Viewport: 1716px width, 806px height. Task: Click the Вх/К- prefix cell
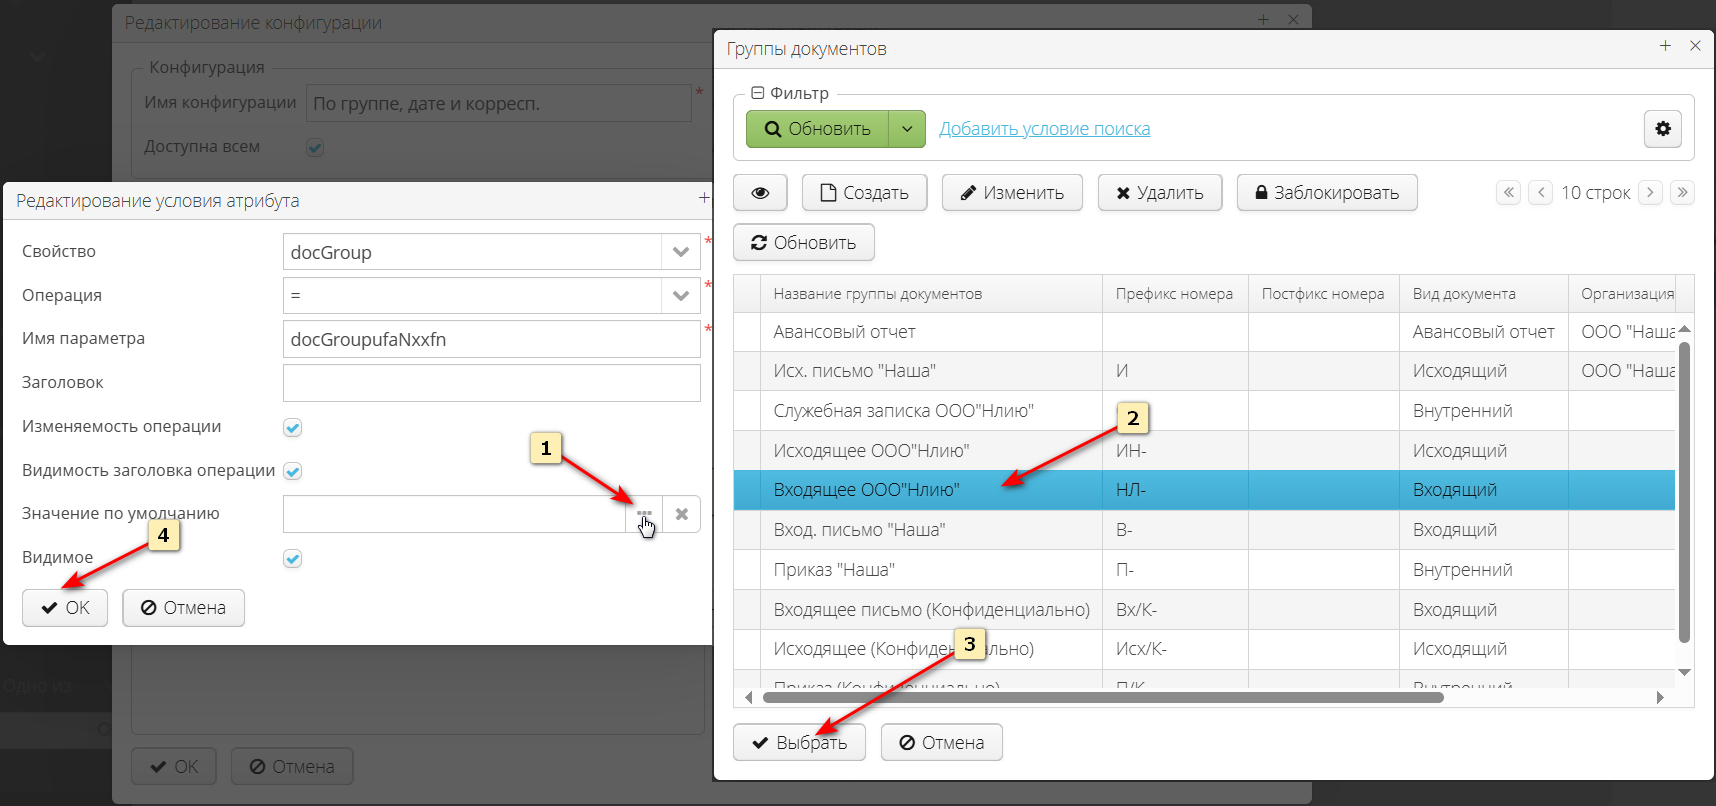[x=1175, y=610]
